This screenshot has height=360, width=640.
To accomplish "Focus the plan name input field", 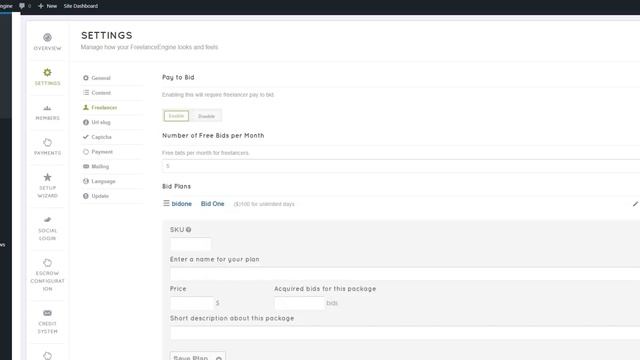I will tap(405, 274).
